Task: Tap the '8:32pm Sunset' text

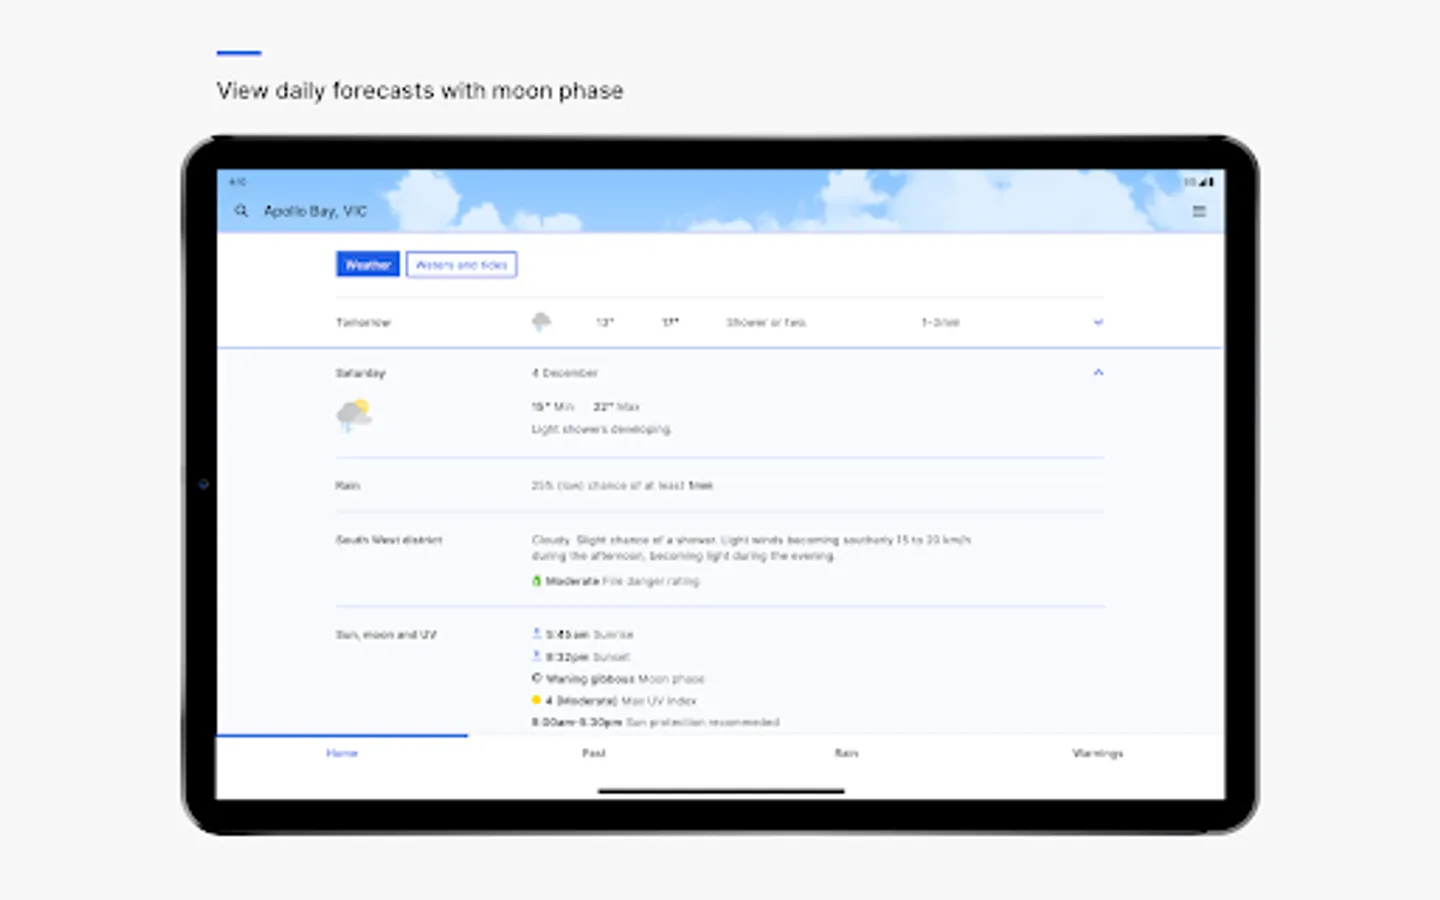Action: pos(588,657)
